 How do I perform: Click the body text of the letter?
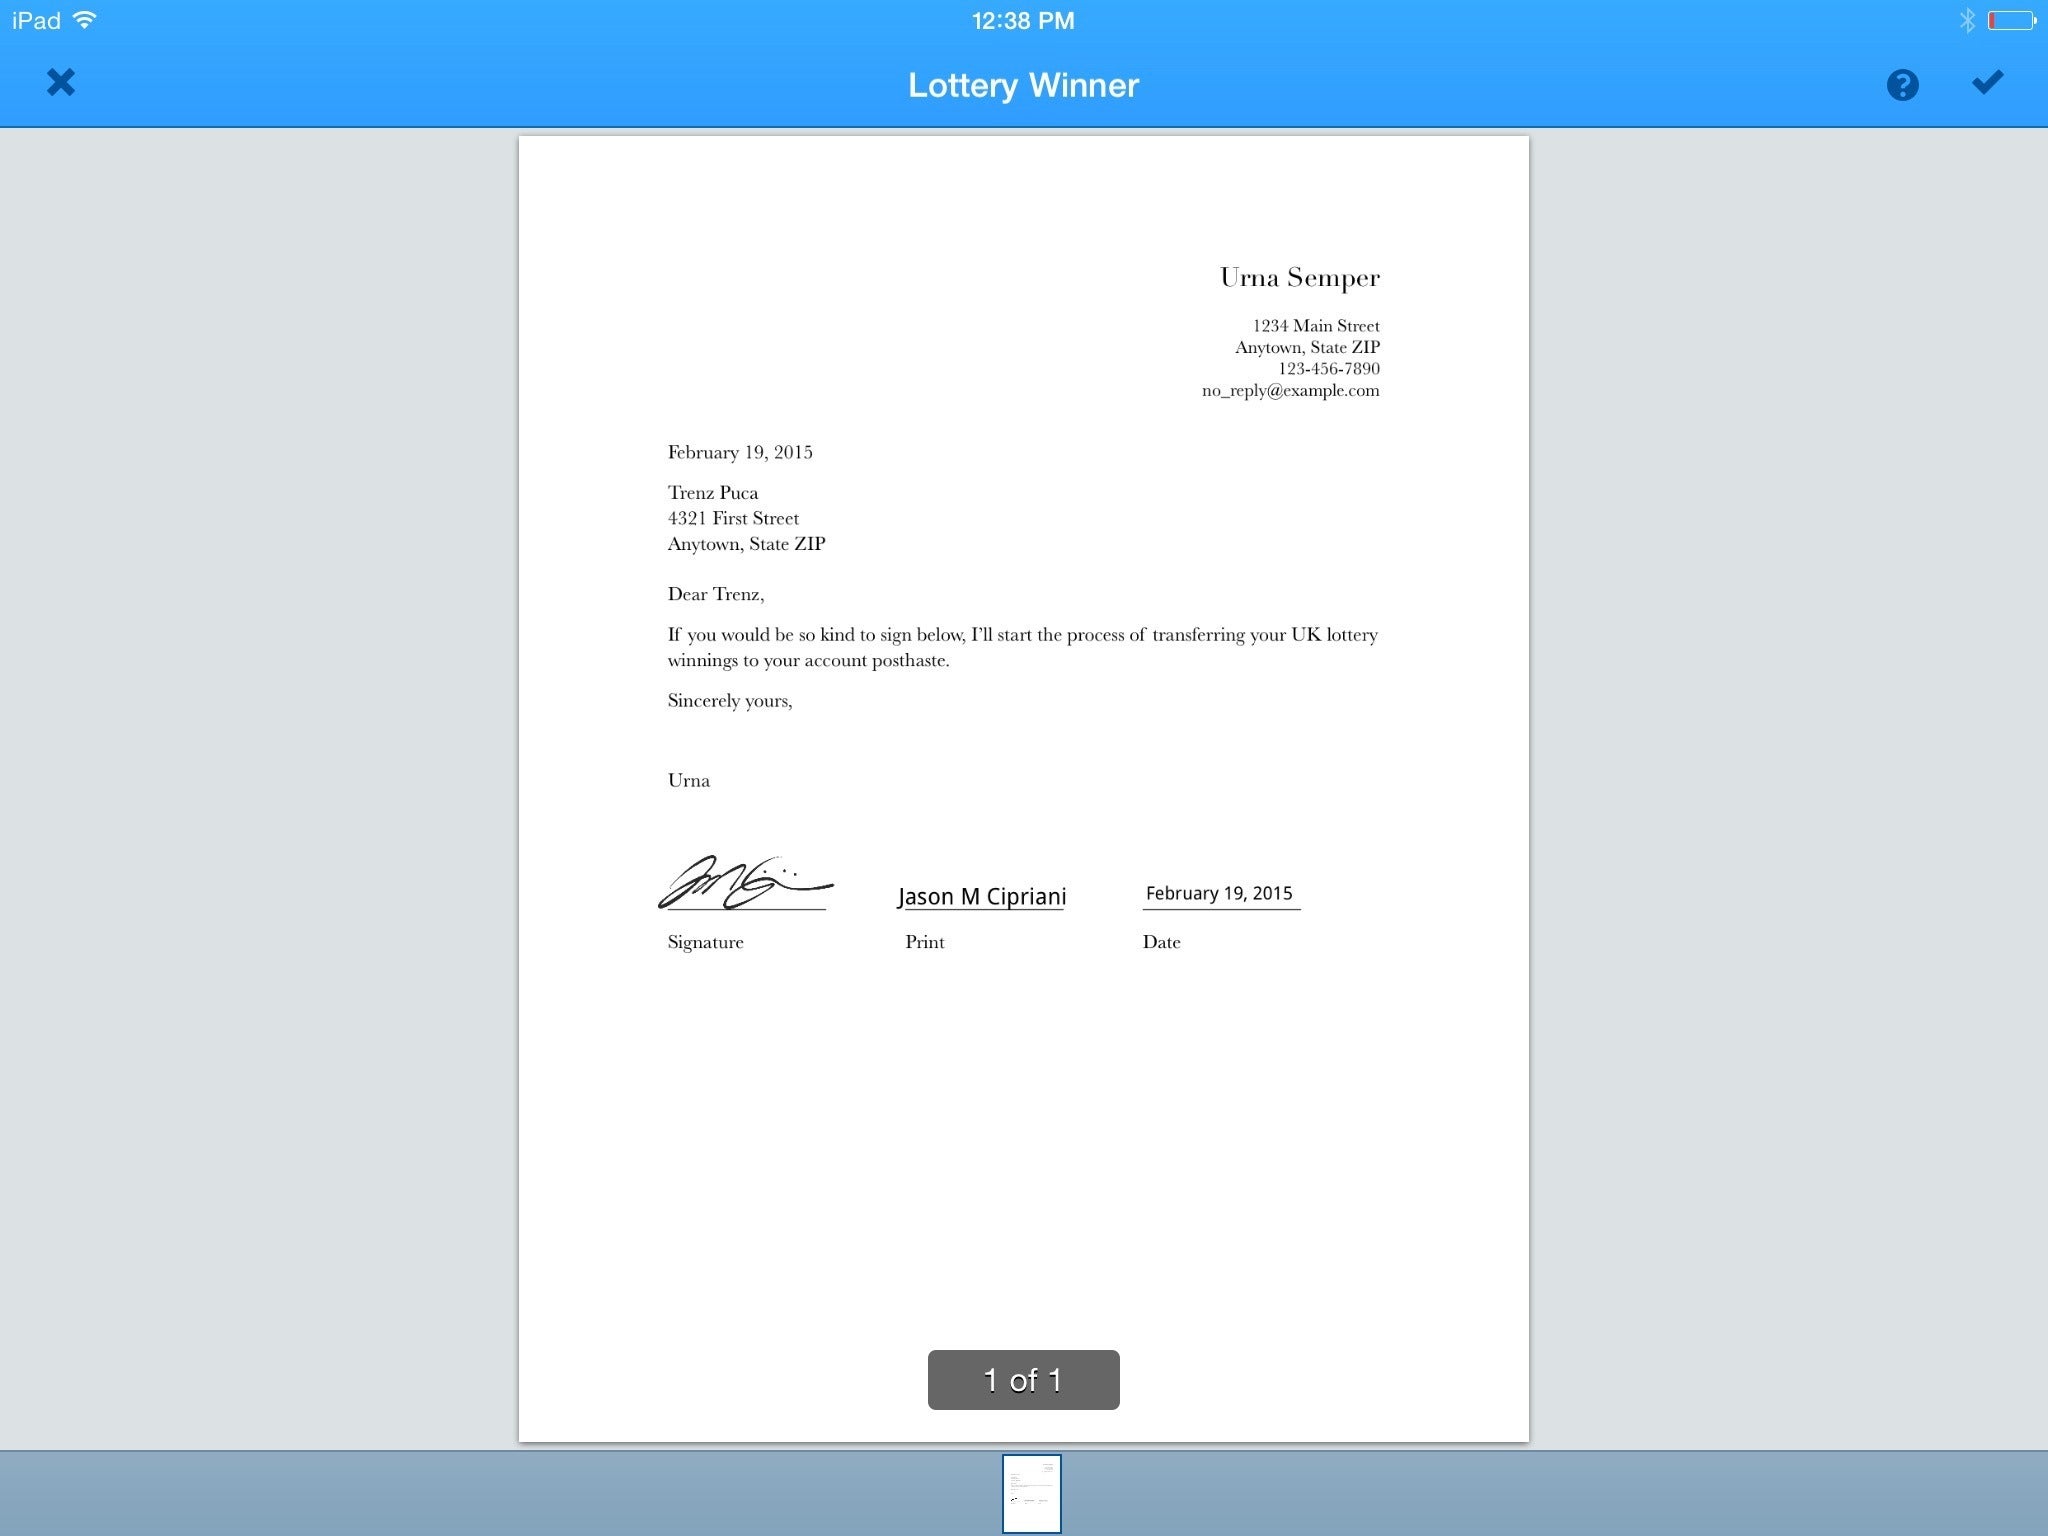[1022, 645]
